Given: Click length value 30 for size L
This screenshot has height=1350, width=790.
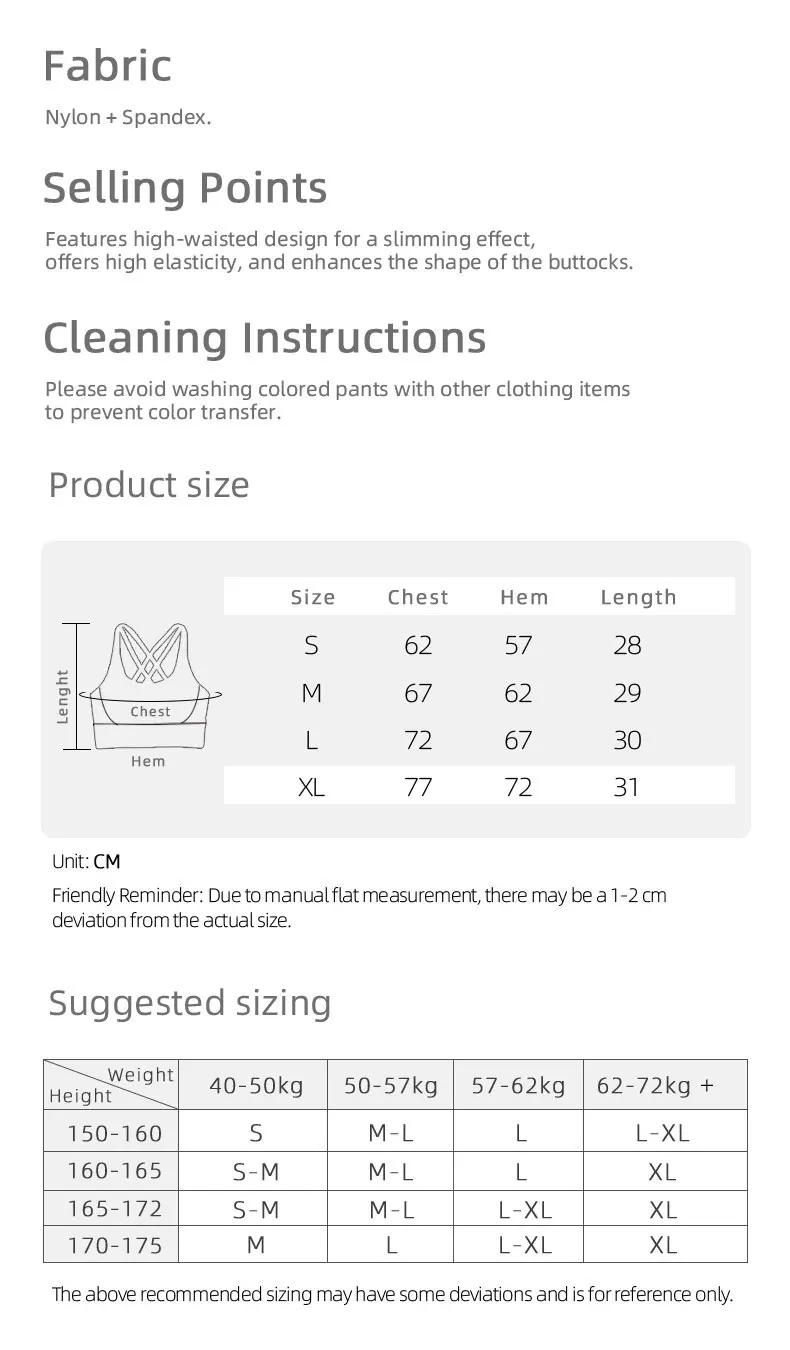Looking at the screenshot, I should coord(627,740).
